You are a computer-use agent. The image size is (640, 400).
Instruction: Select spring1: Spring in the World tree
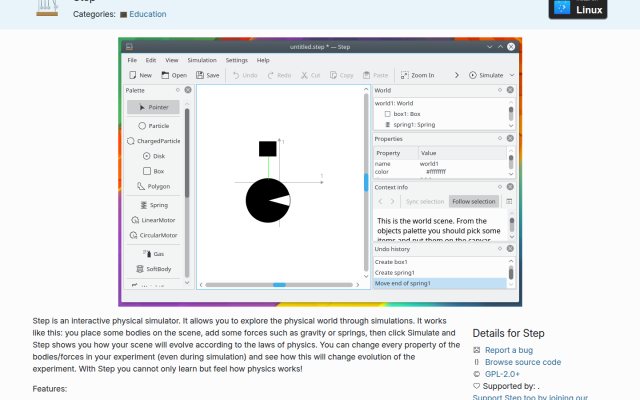410,124
